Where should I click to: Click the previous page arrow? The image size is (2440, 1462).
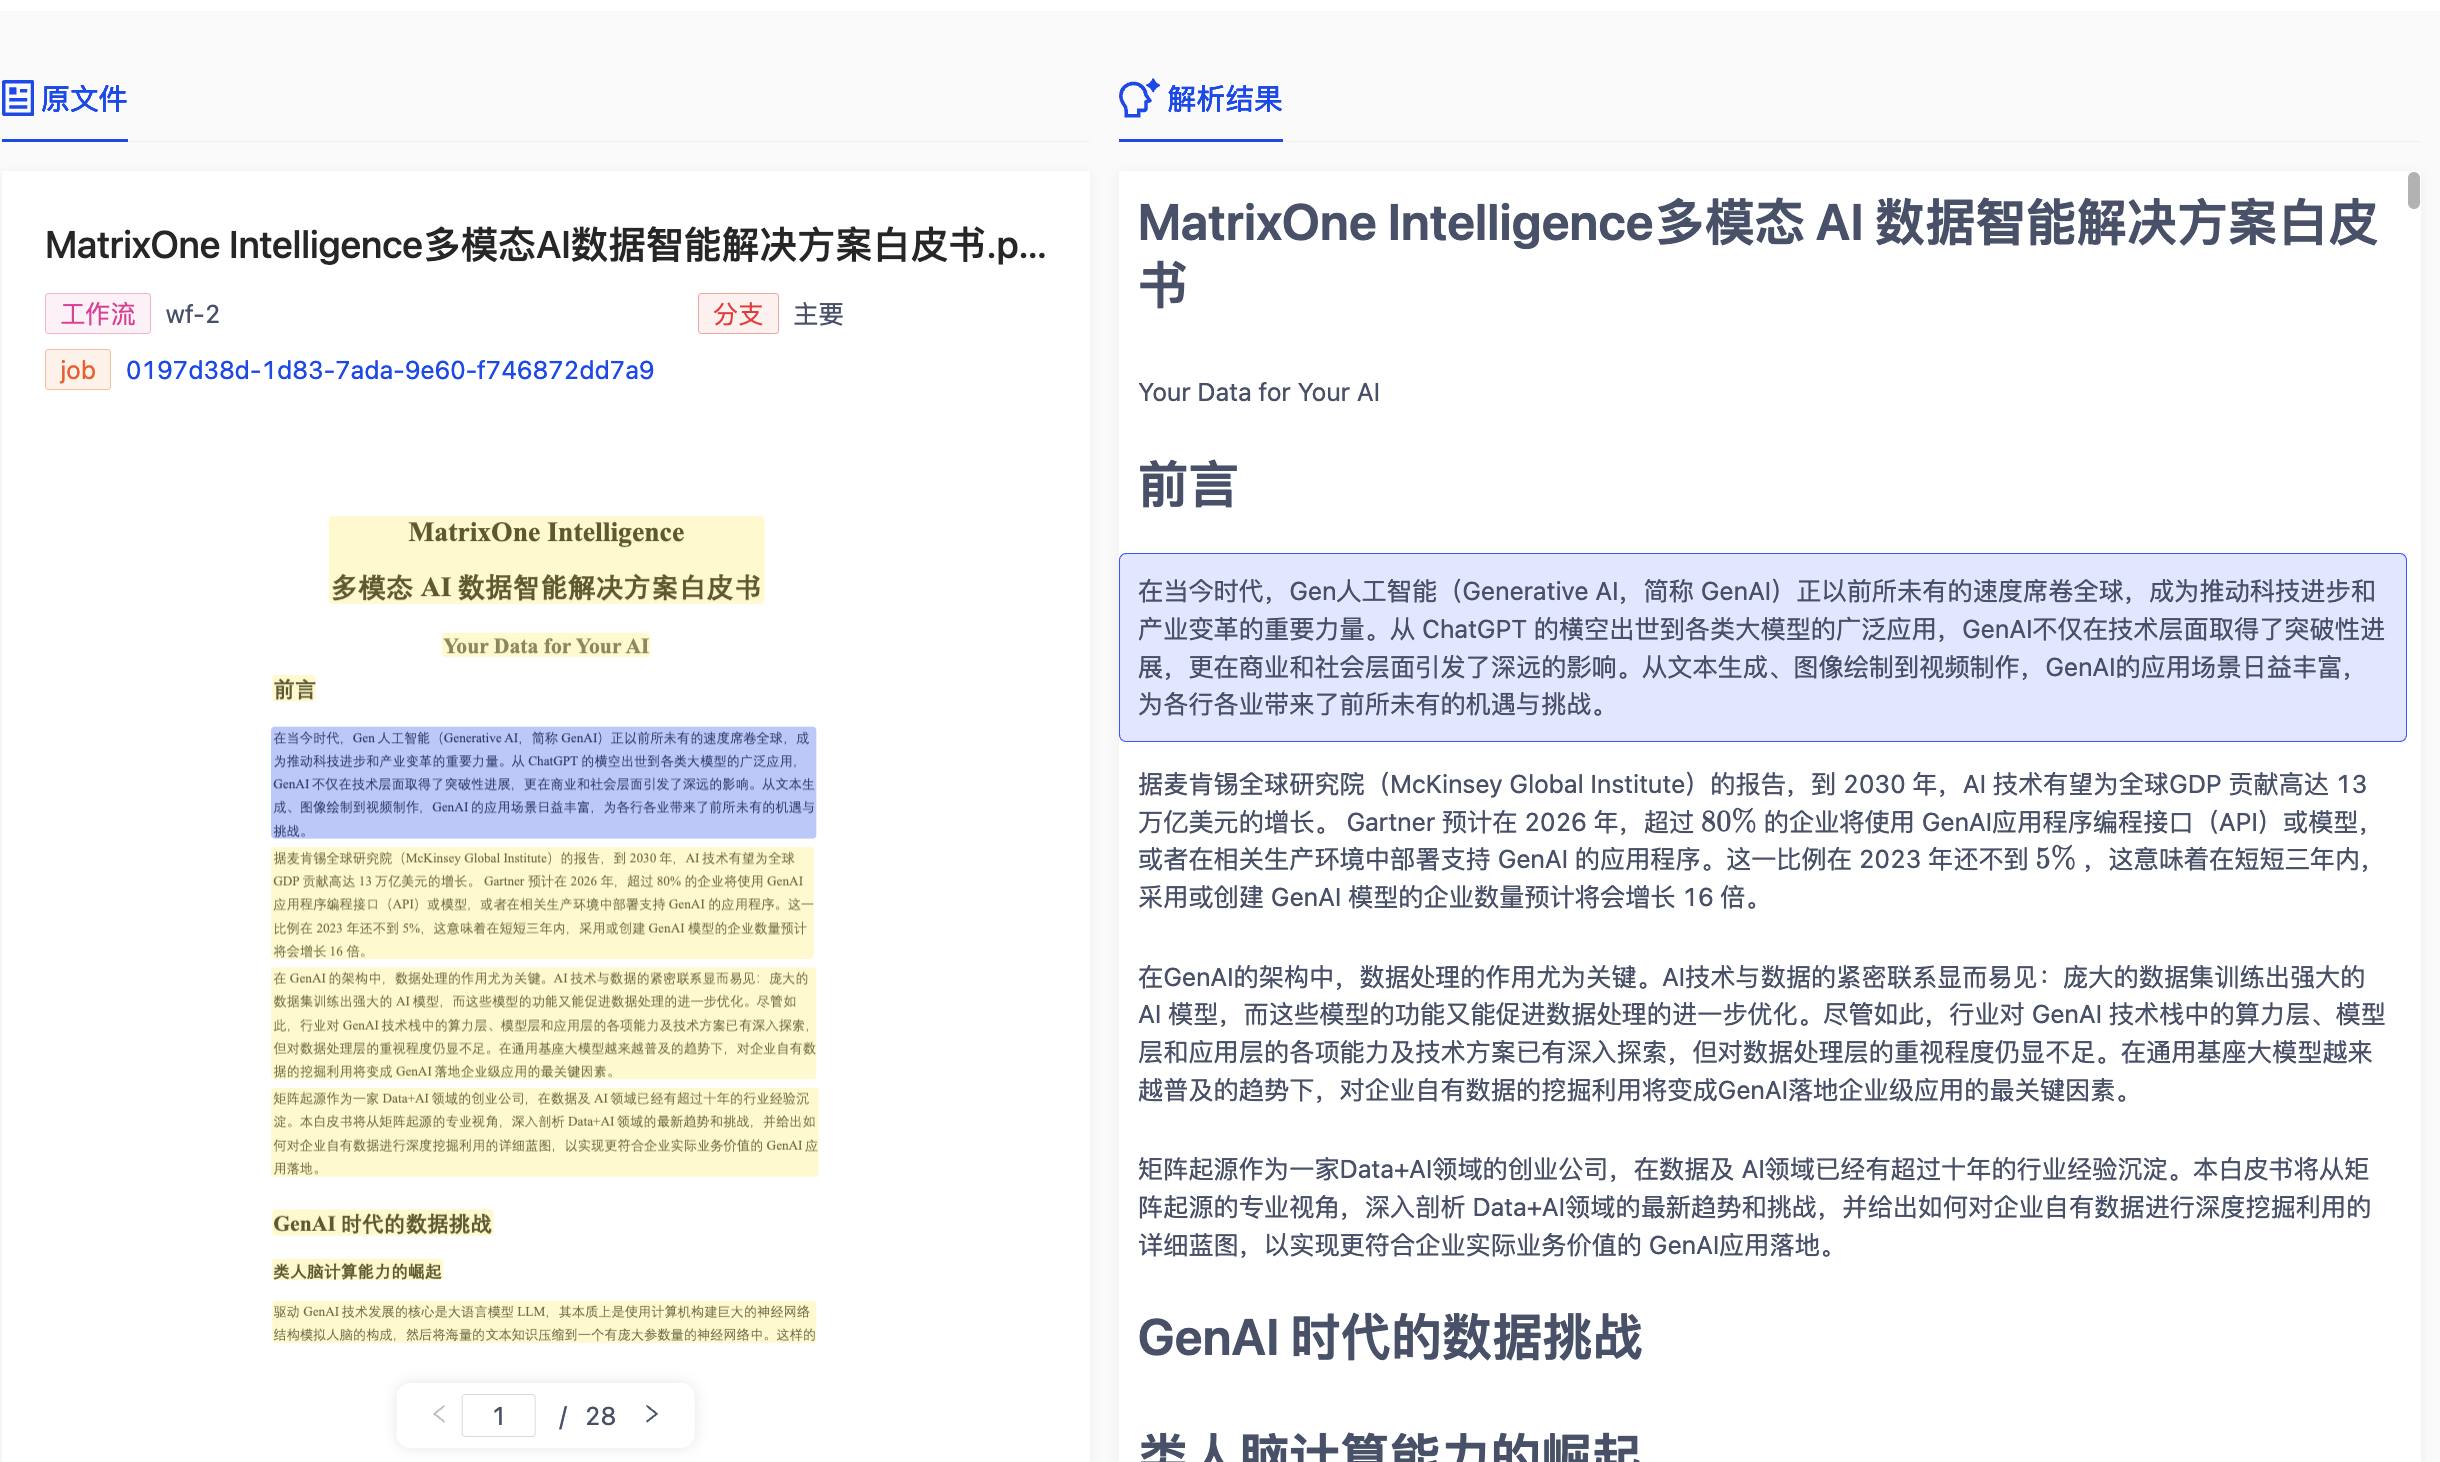438,1415
